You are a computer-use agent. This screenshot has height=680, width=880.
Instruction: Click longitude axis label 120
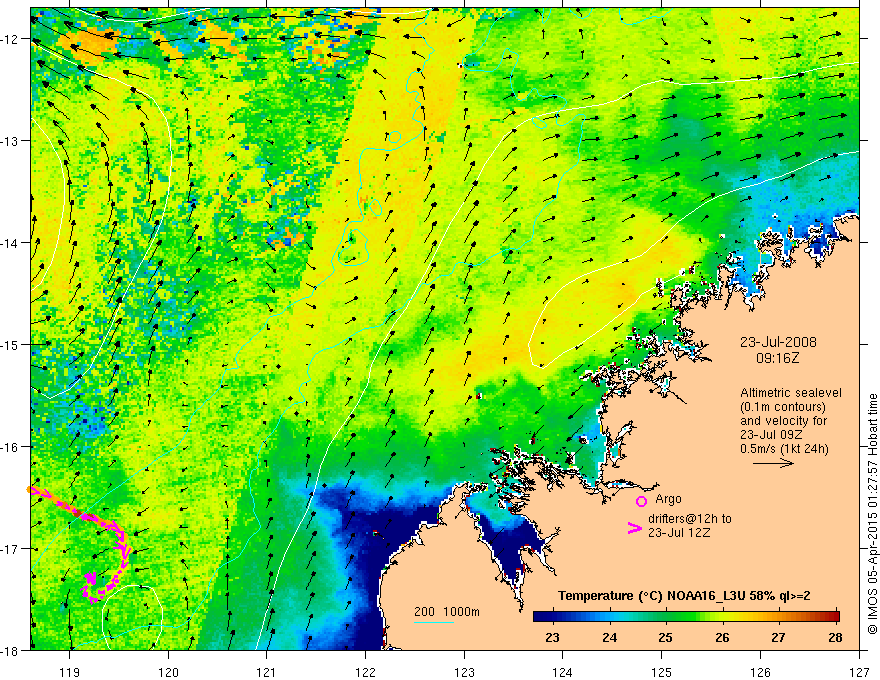(x=168, y=672)
